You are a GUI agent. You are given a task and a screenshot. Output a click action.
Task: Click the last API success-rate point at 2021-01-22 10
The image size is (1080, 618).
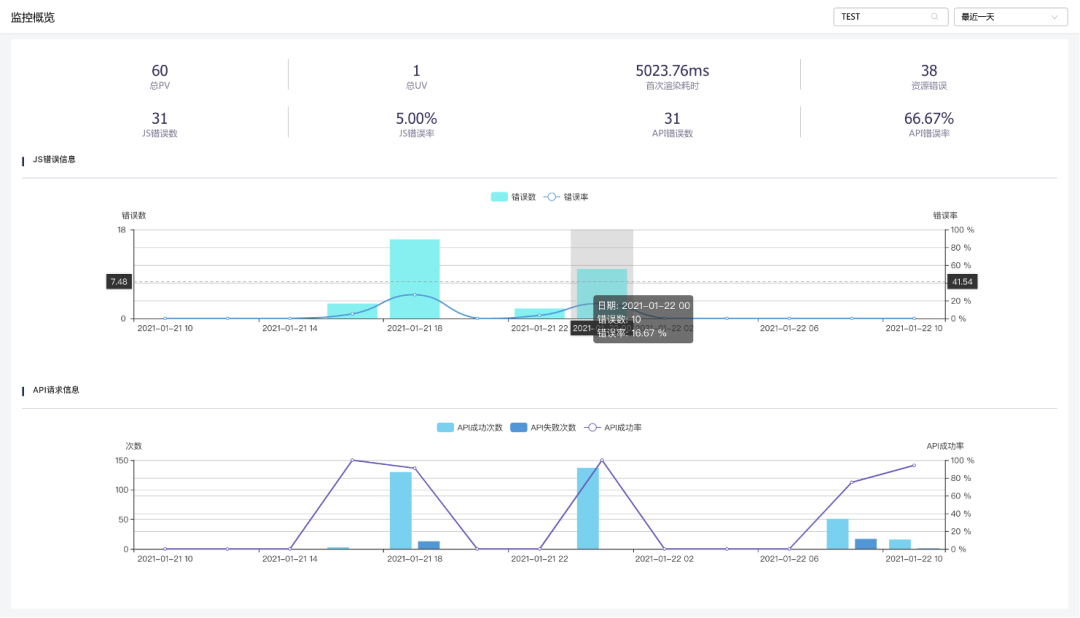tap(914, 466)
